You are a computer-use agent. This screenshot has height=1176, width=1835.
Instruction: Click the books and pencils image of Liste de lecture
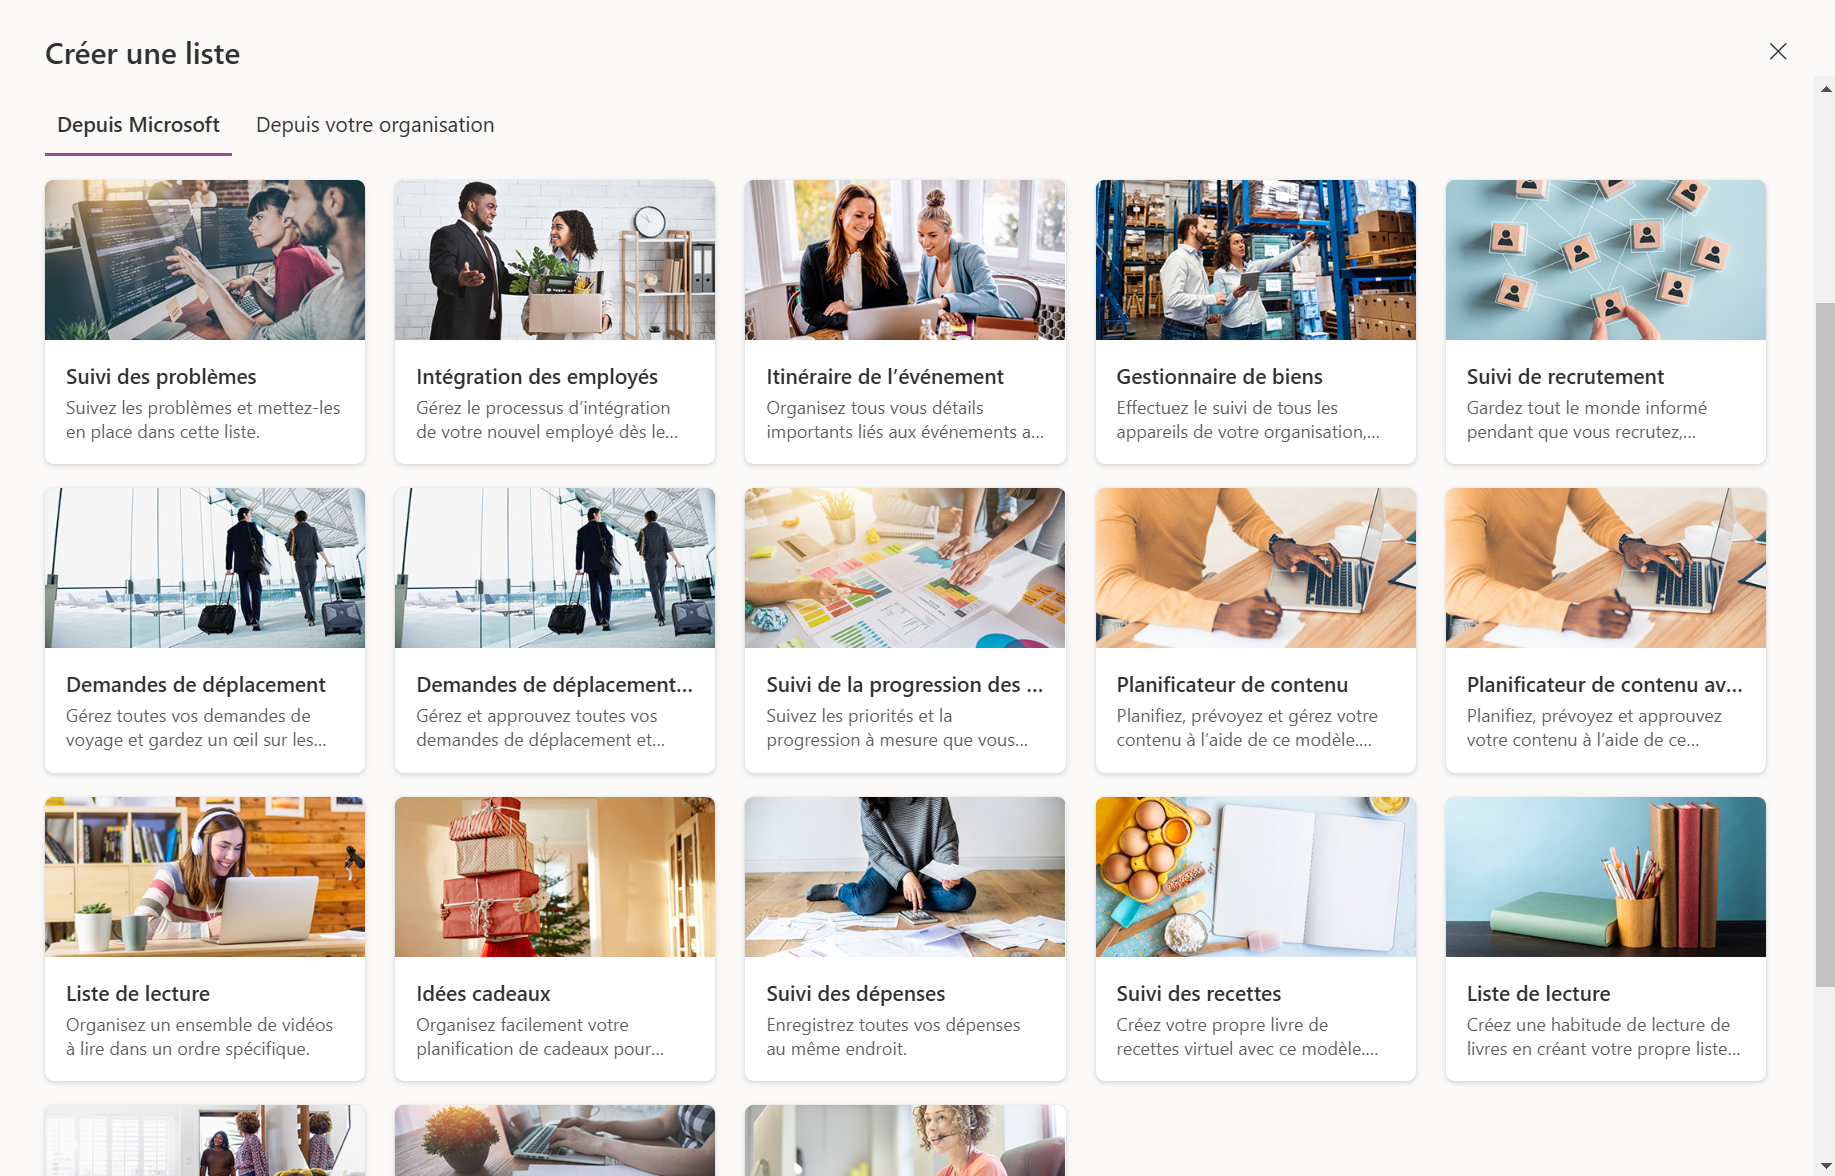pyautogui.click(x=1606, y=877)
